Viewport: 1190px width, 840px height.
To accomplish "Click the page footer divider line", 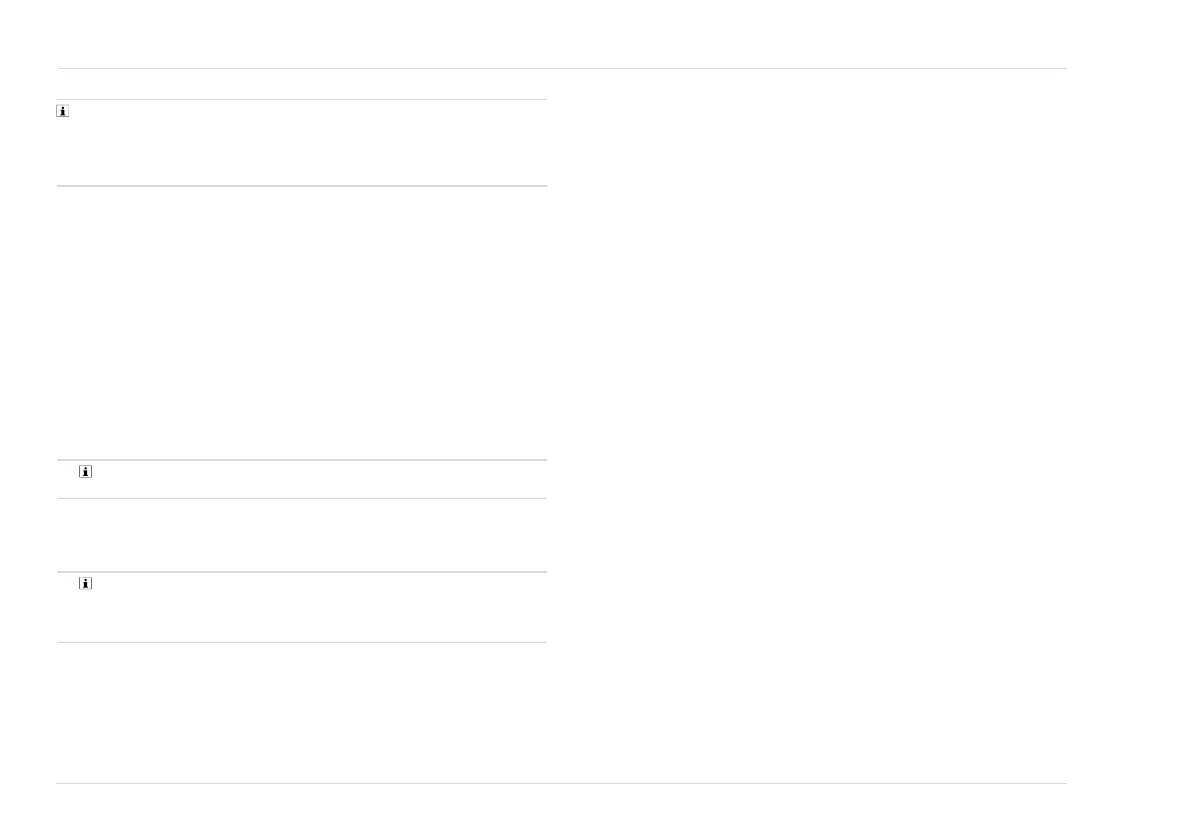I will (562, 784).
